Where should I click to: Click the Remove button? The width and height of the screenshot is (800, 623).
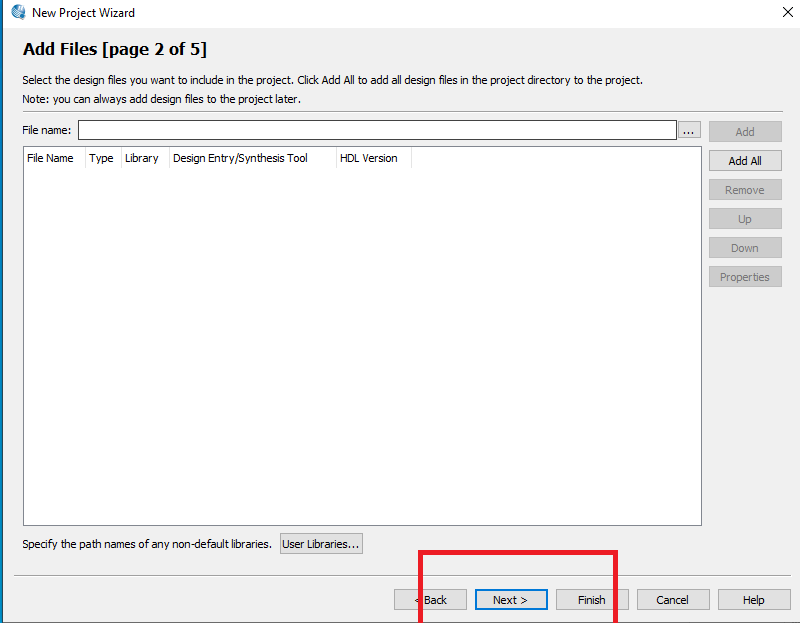coord(745,190)
